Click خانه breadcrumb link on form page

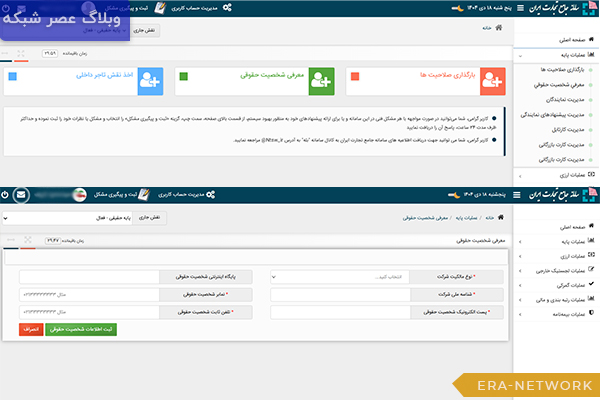click(489, 218)
